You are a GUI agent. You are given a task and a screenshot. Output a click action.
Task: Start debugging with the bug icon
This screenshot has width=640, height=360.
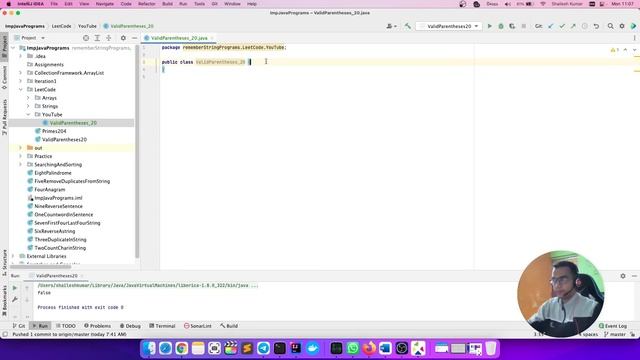pos(501,26)
